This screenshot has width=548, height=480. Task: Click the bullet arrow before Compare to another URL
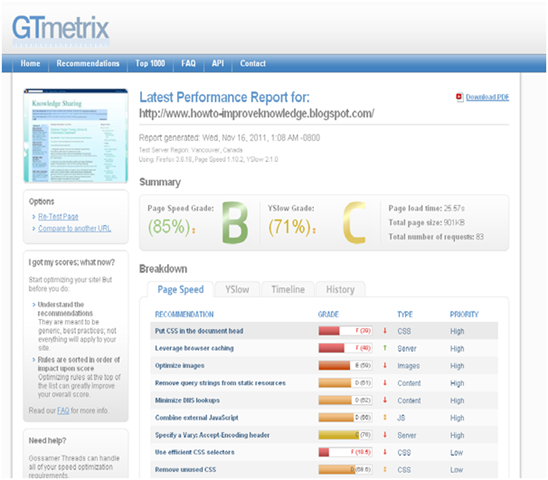point(34,229)
